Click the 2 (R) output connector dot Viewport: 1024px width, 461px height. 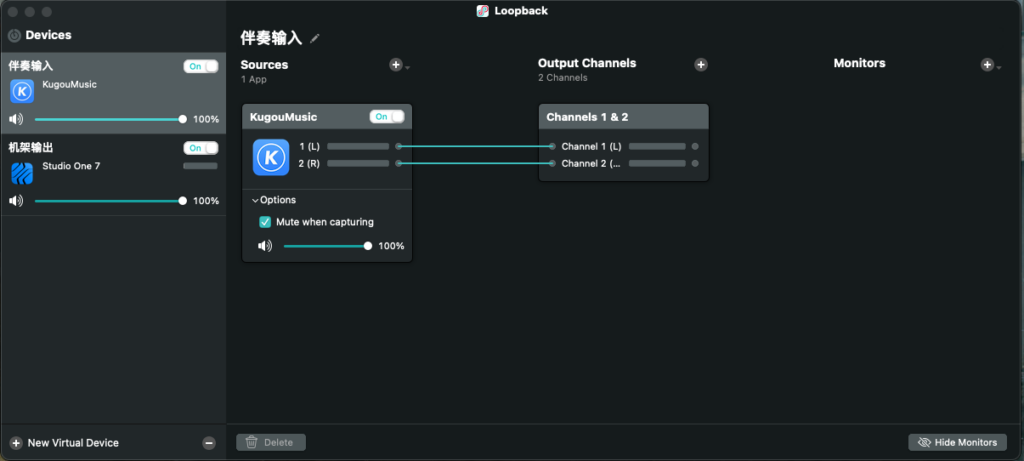pyautogui.click(x=398, y=163)
